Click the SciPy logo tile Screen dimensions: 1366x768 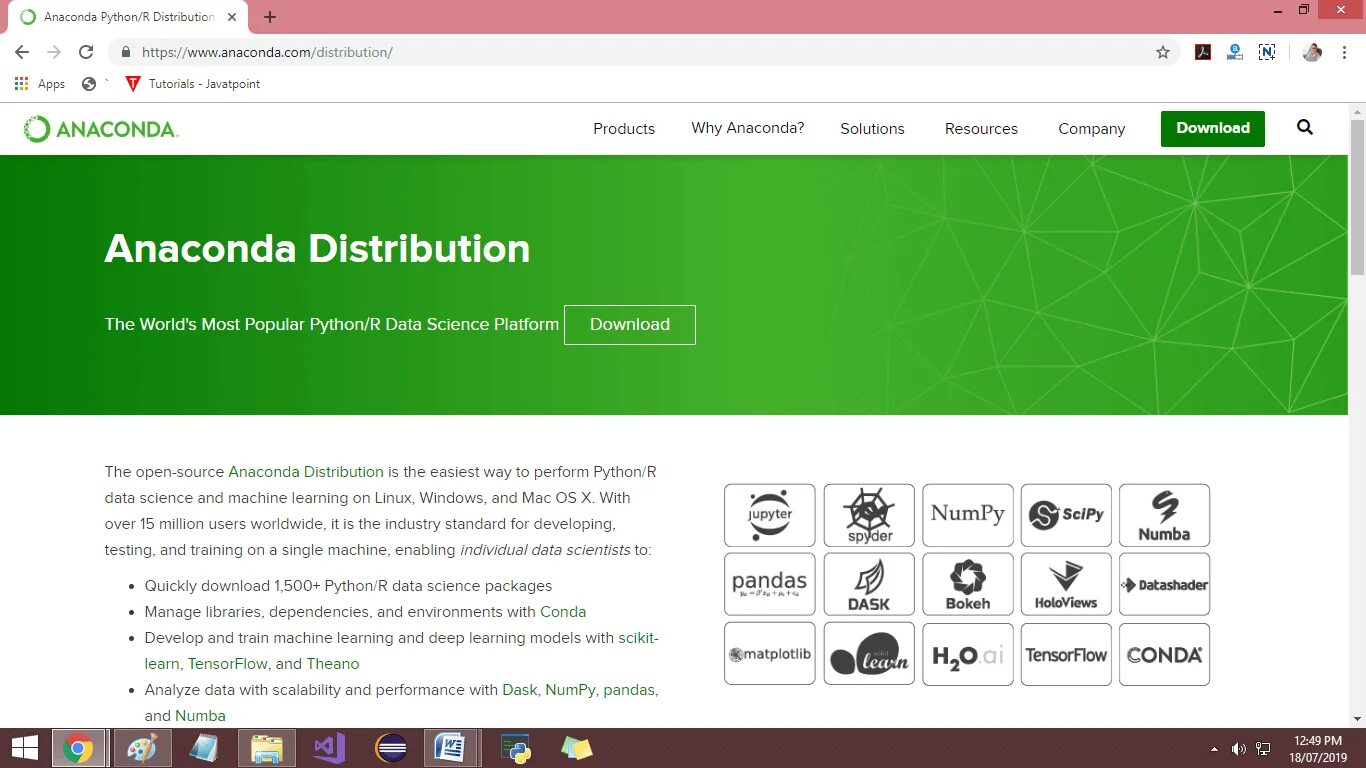coord(1066,516)
